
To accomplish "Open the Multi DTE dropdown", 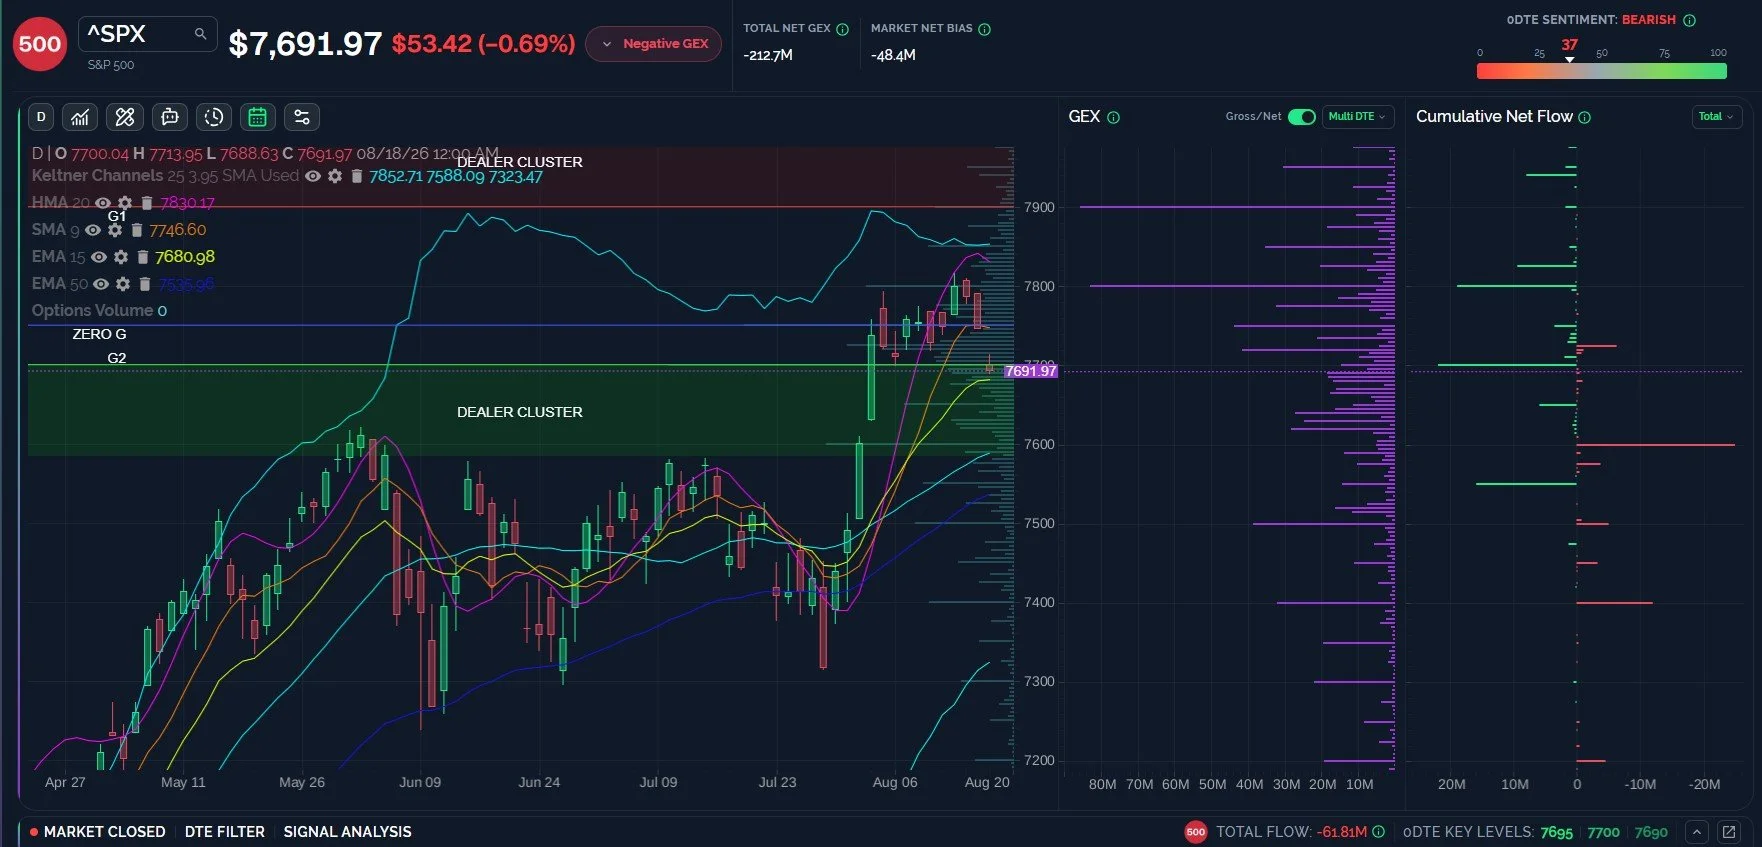I will coord(1357,117).
